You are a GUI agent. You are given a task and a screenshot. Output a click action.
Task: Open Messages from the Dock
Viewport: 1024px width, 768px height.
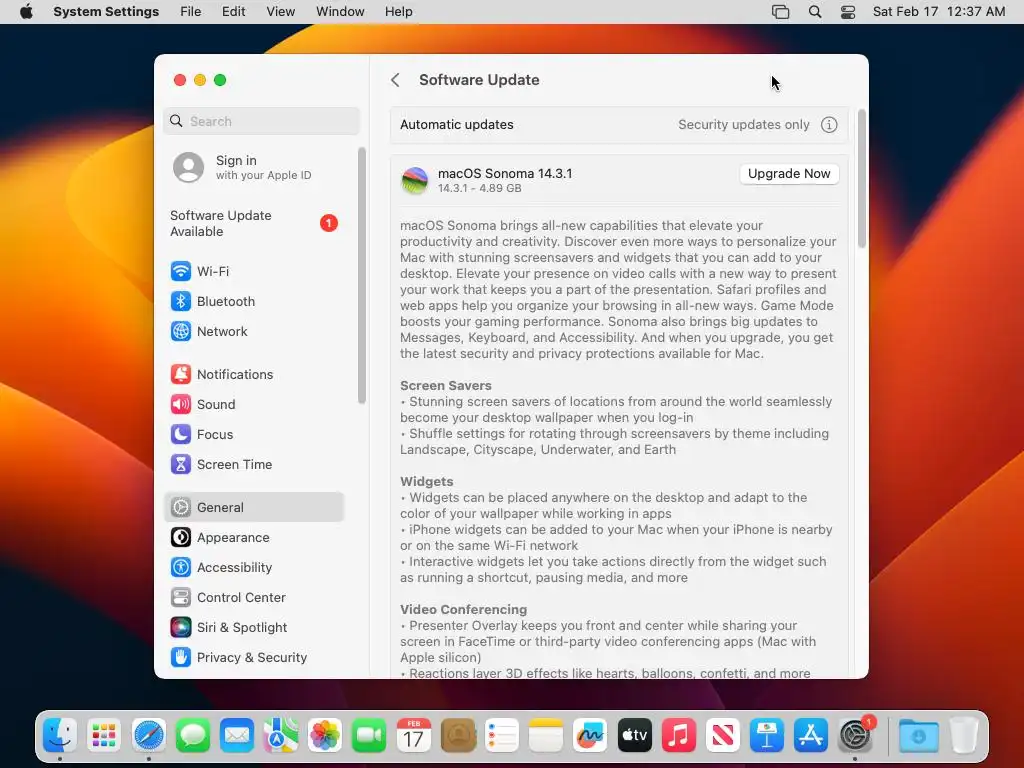coord(193,736)
